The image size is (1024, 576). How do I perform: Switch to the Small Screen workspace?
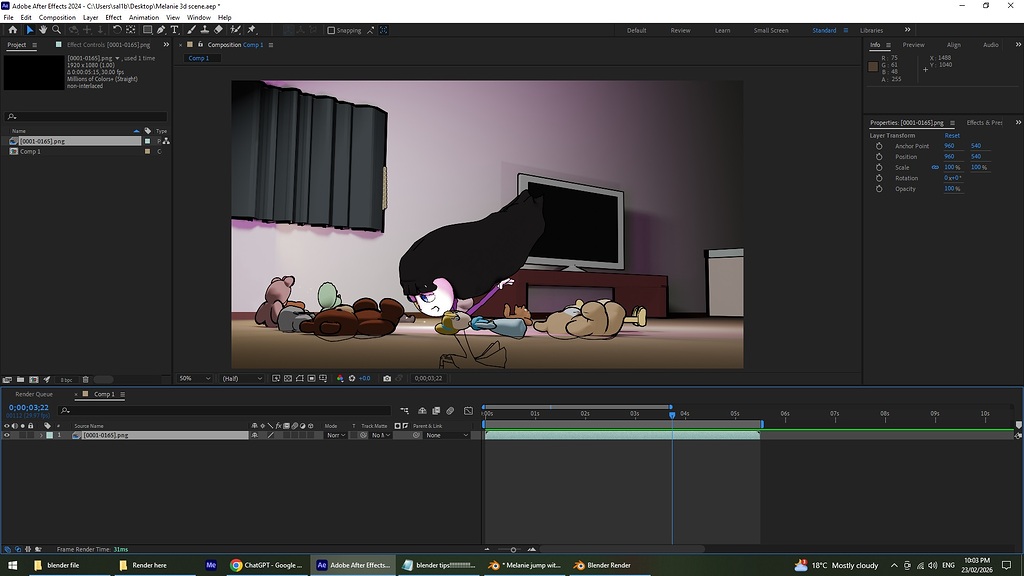771,30
